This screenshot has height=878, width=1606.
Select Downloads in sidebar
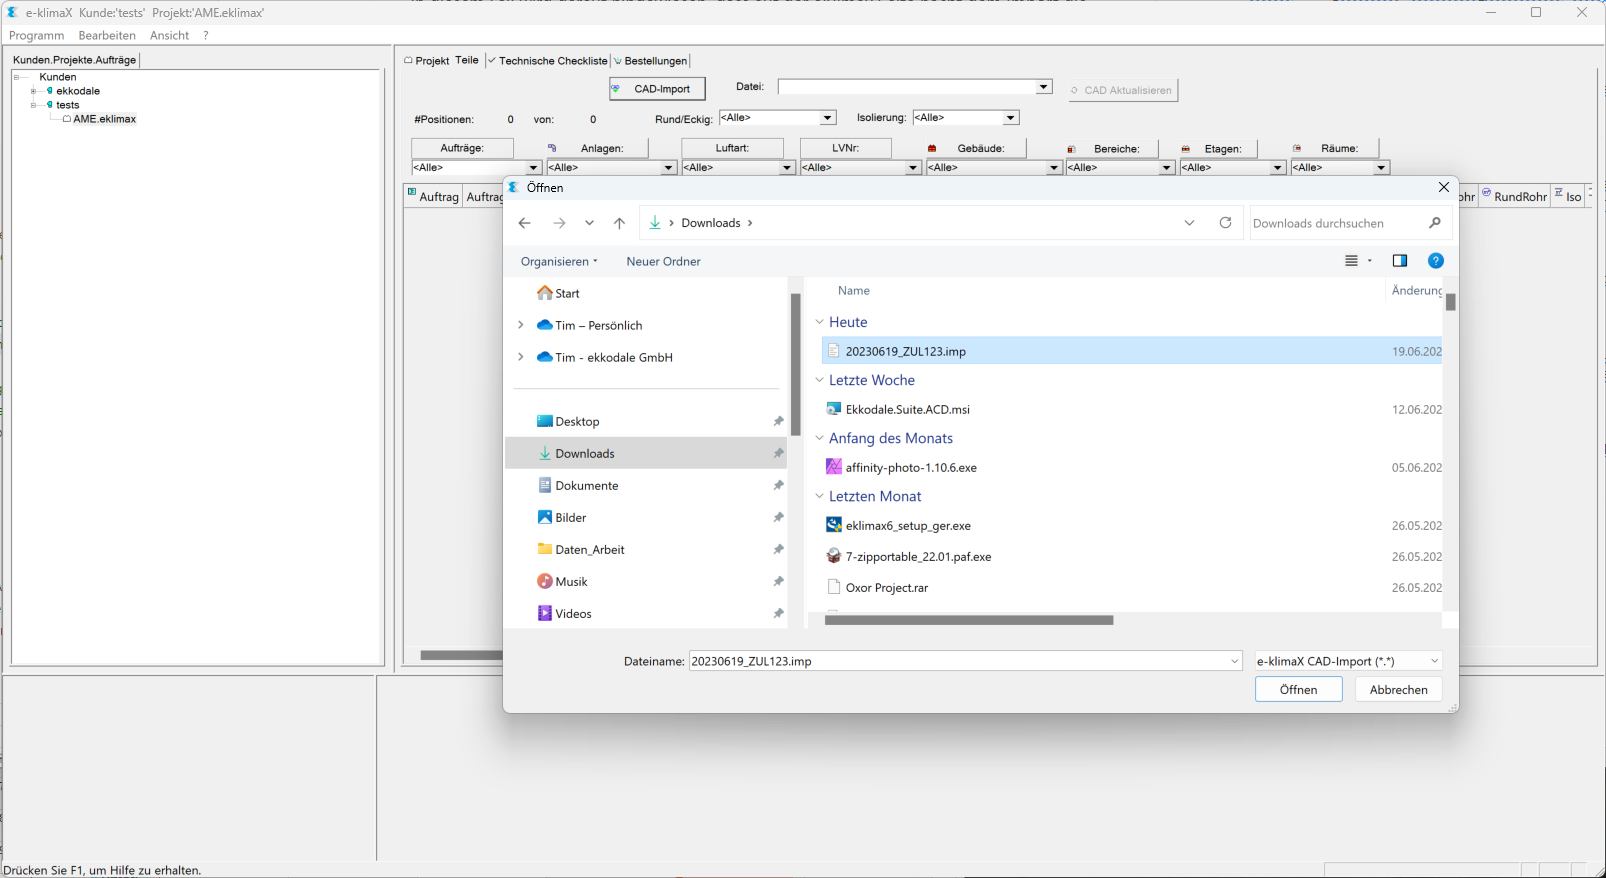646,453
